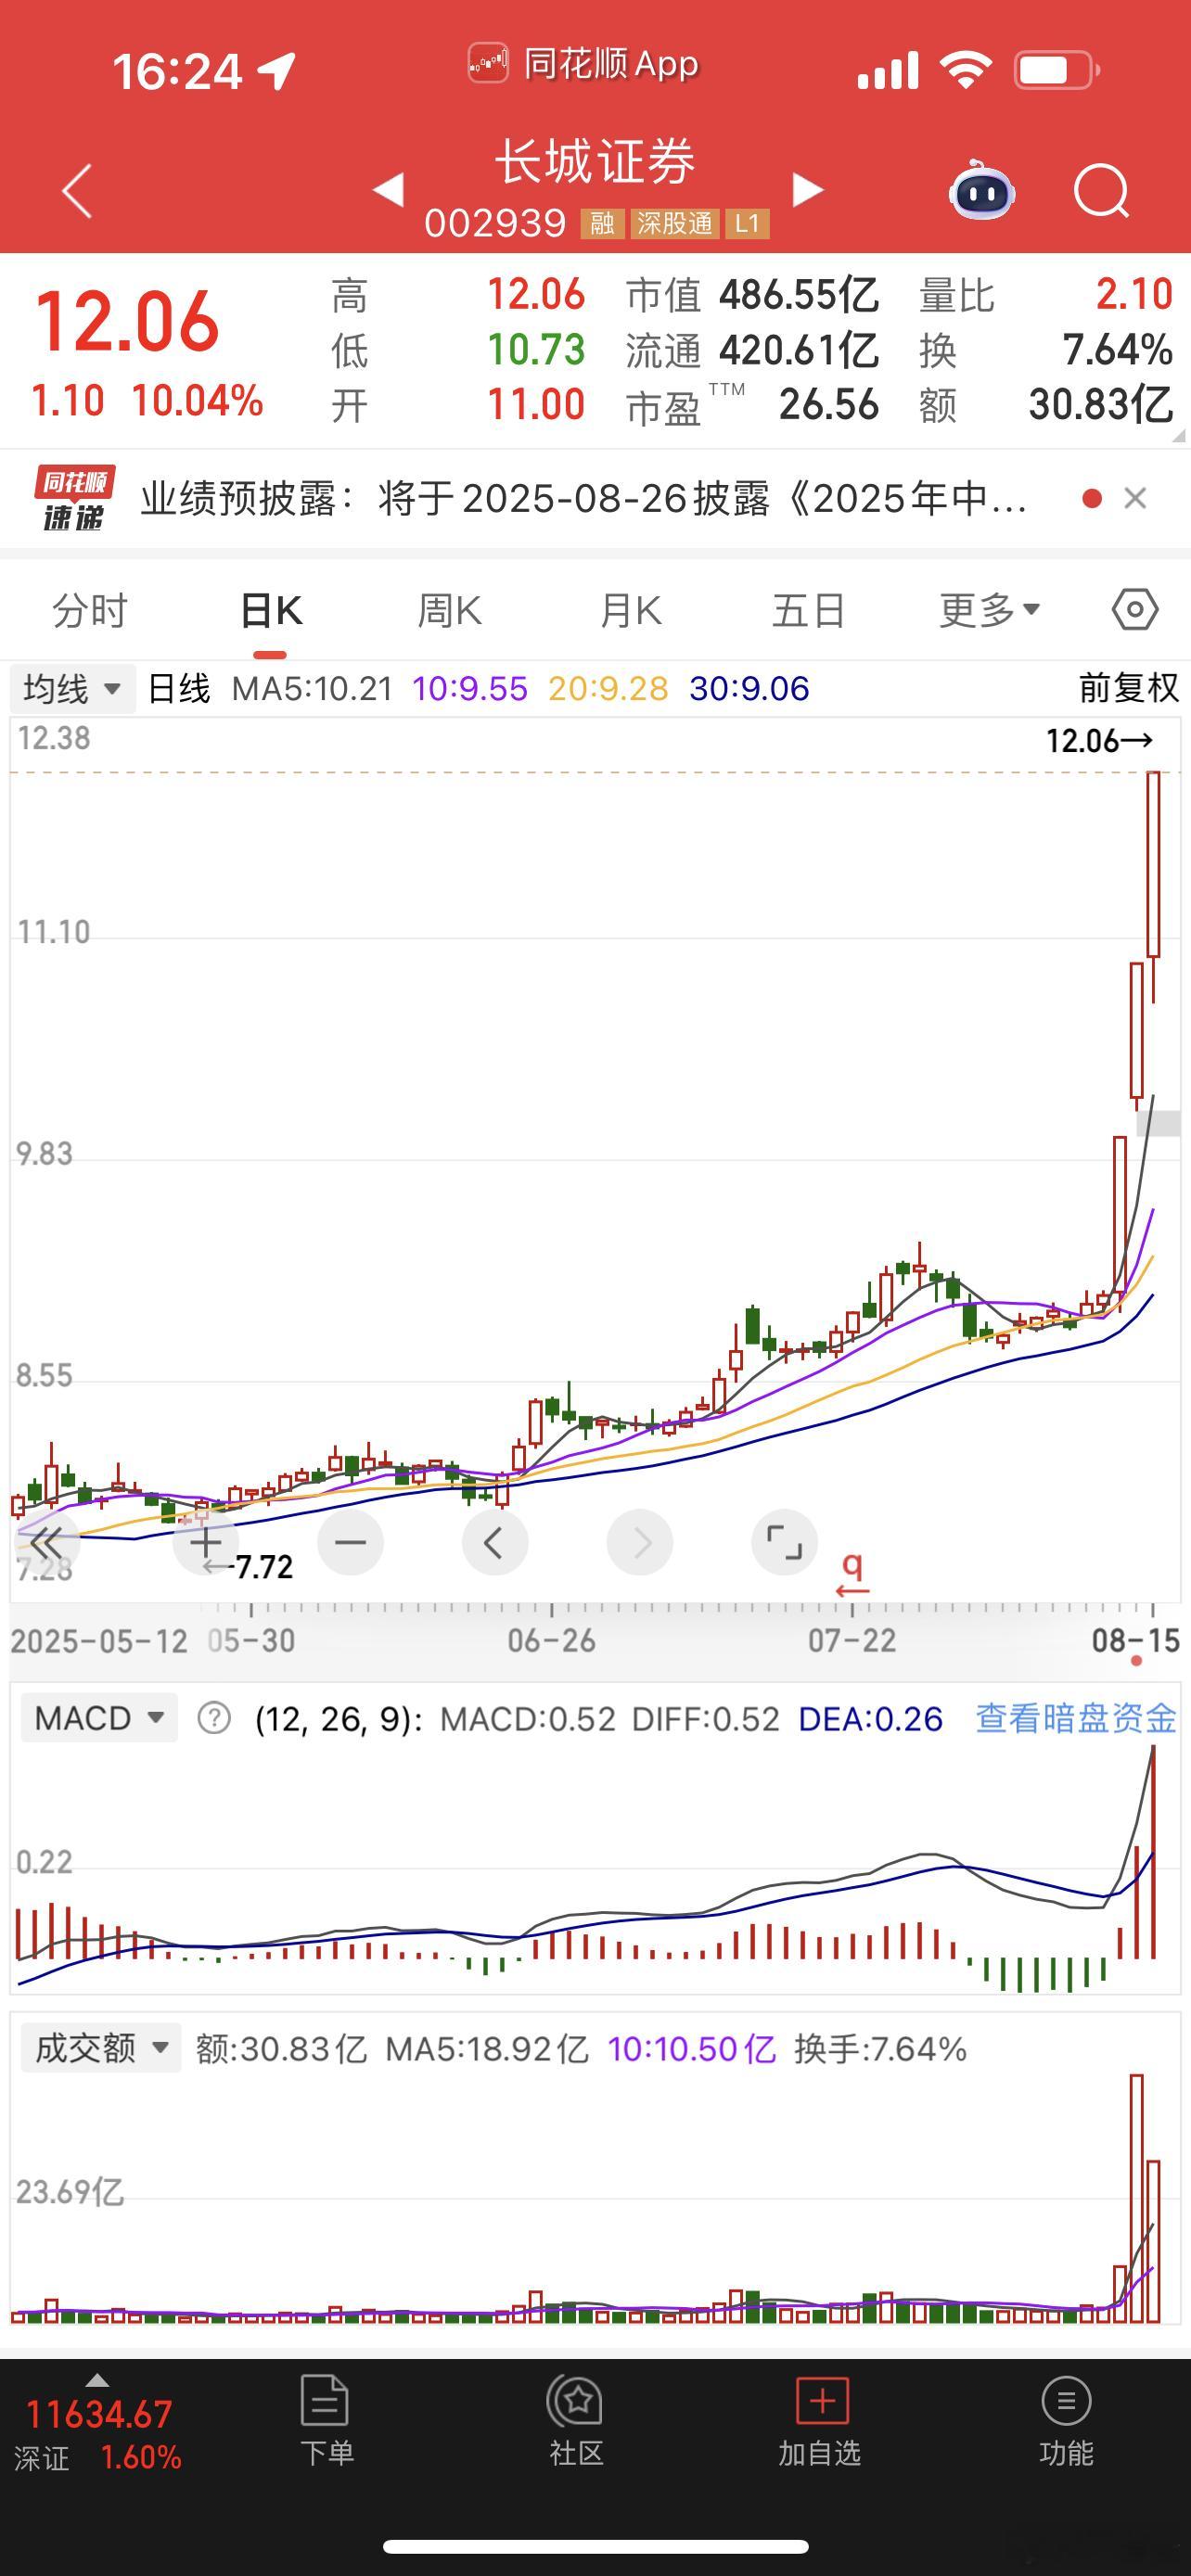Open 功能 functions menu
The image size is (1191, 2576).
(x=1066, y=2421)
